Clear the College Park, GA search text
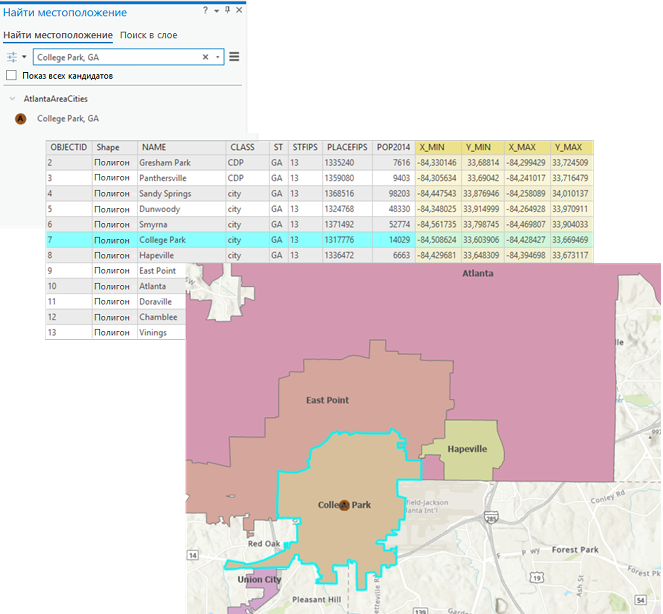Image resolution: width=663 pixels, height=614 pixels. click(x=205, y=57)
